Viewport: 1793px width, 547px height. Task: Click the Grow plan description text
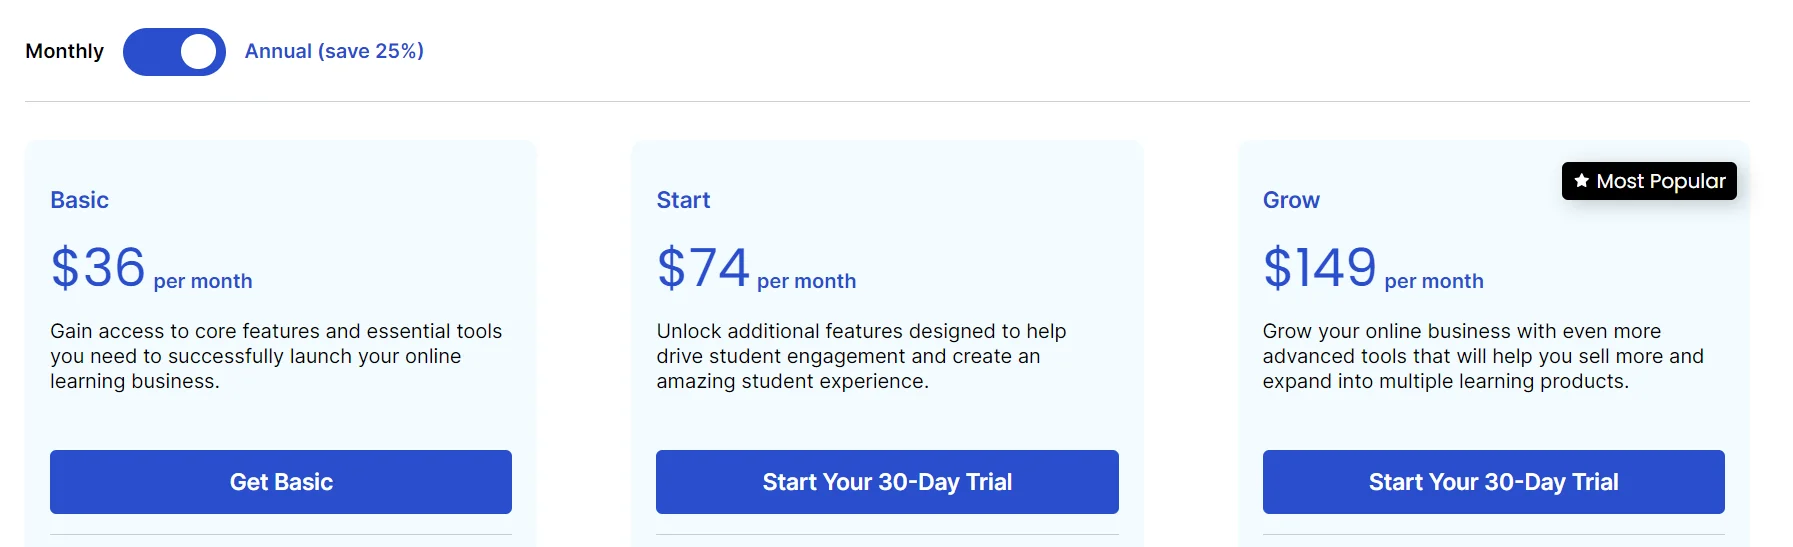1482,356
